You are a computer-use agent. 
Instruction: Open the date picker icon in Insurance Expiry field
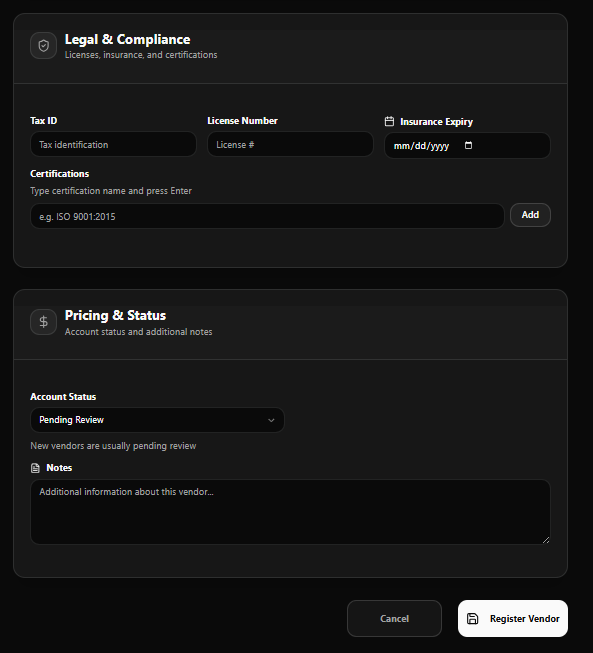point(468,145)
